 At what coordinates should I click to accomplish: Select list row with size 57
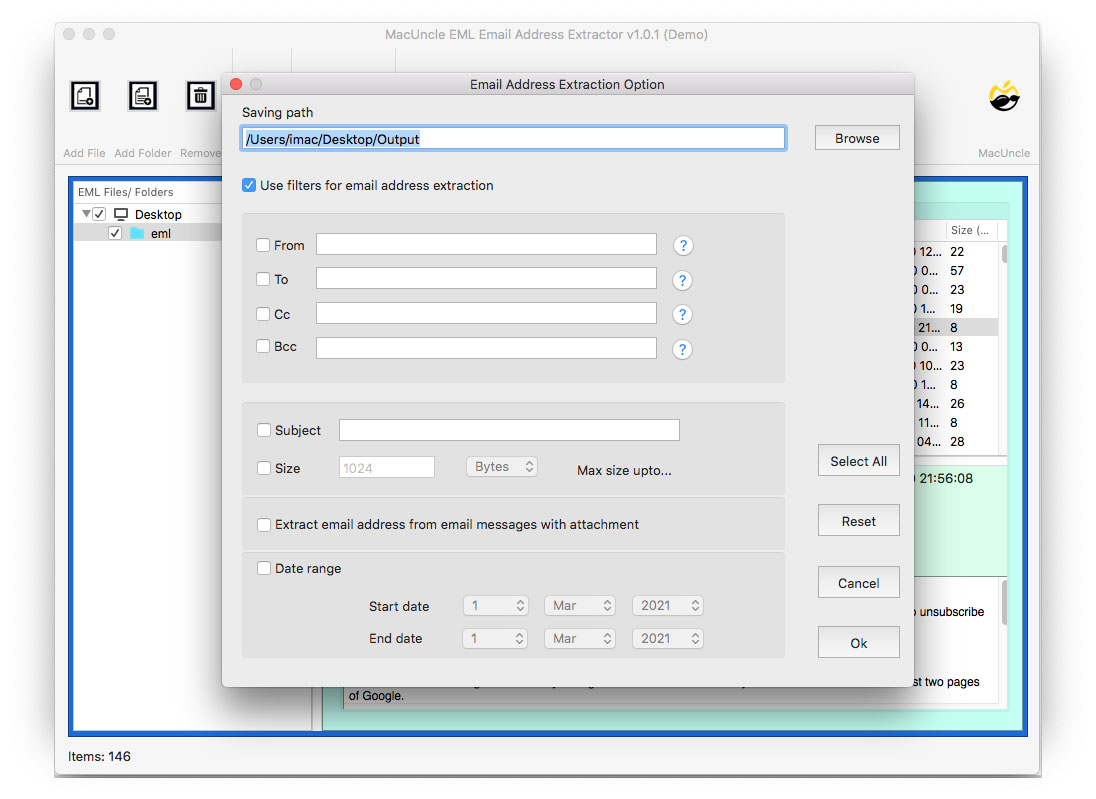pyautogui.click(x=956, y=271)
